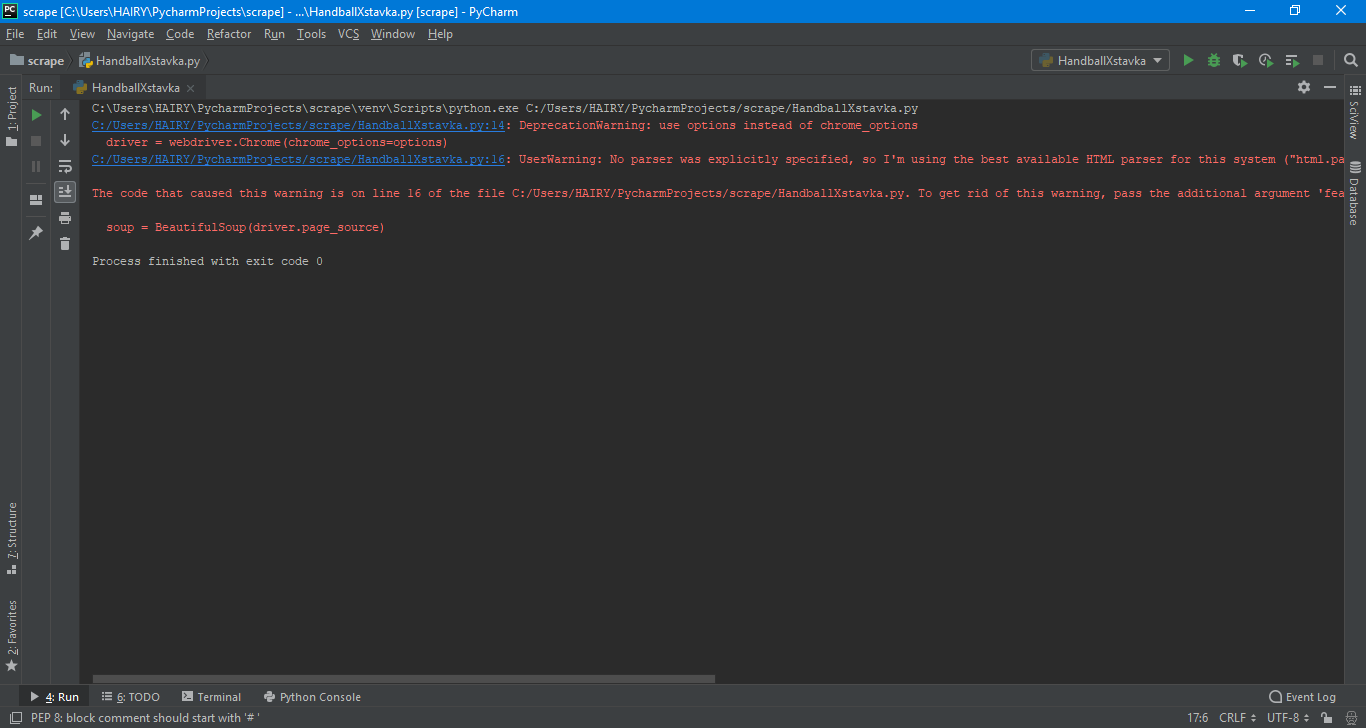Open the Python Console tool window
The image size is (1366, 728).
[312, 697]
